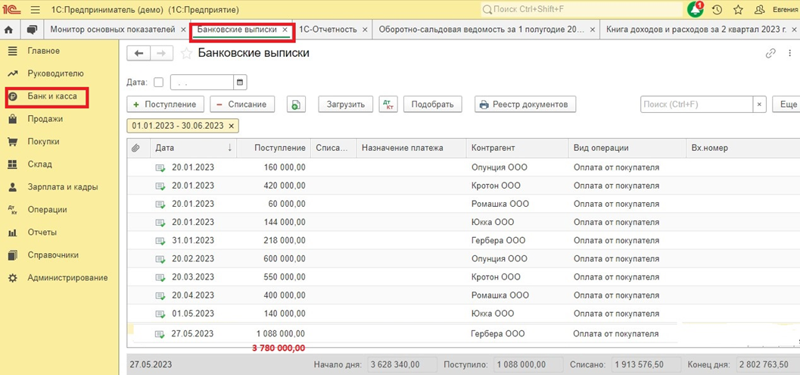Open the date calendar picker
The width and height of the screenshot is (800, 375).
240,82
